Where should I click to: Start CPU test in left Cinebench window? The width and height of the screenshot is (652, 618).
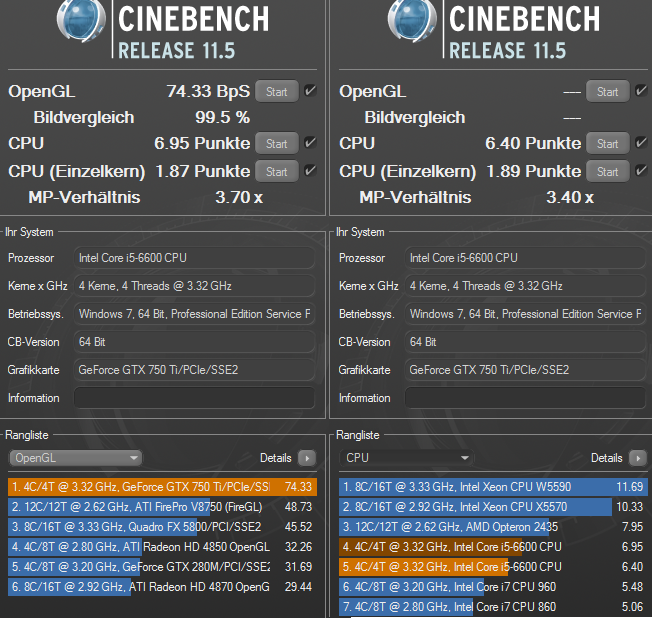pos(277,143)
